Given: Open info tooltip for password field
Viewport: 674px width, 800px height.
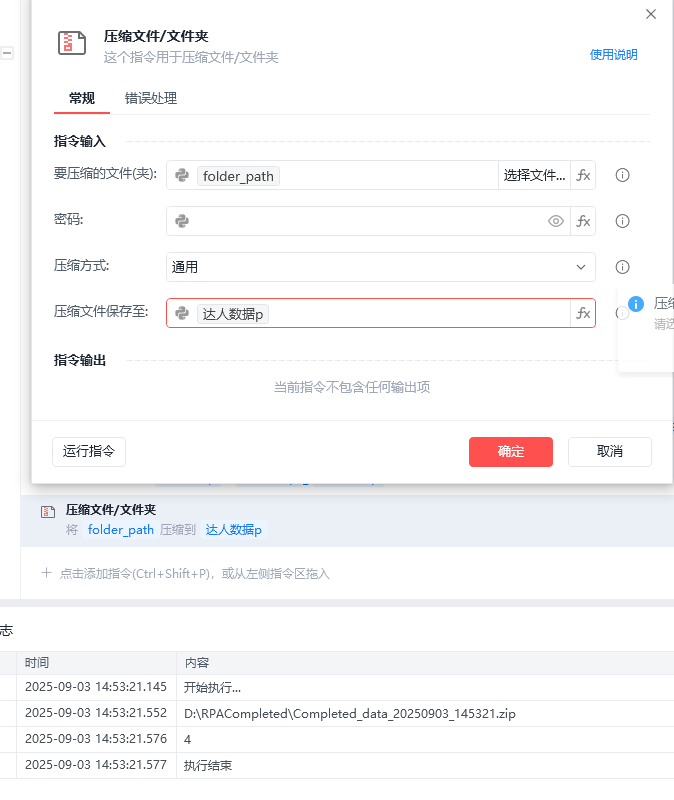Looking at the screenshot, I should pos(622,221).
